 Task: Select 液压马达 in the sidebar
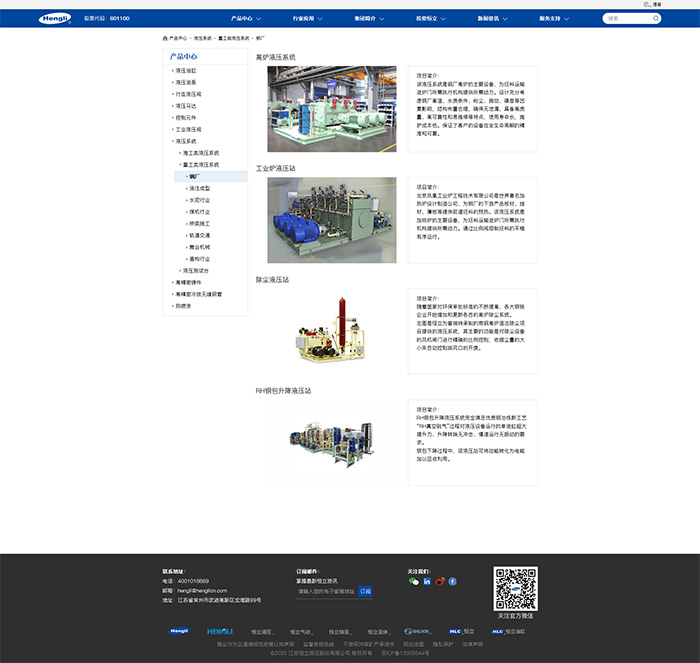coord(184,106)
